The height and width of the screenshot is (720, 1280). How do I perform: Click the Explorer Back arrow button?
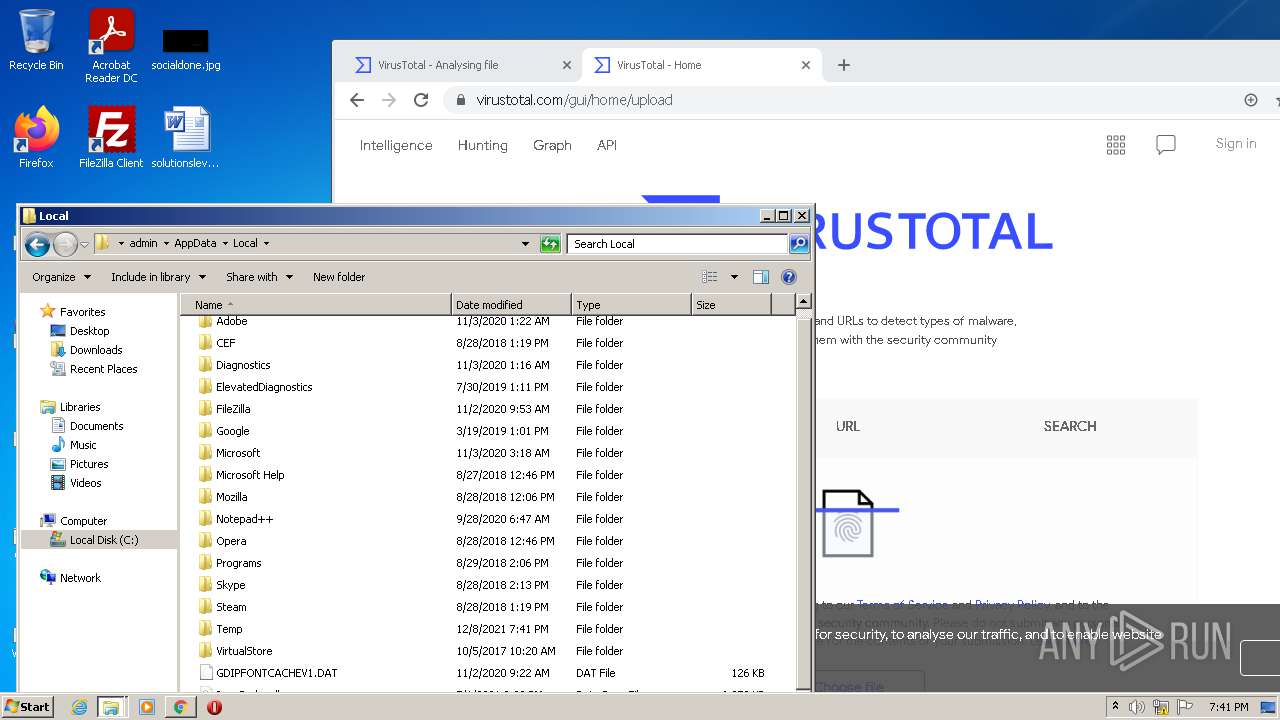tap(37, 244)
